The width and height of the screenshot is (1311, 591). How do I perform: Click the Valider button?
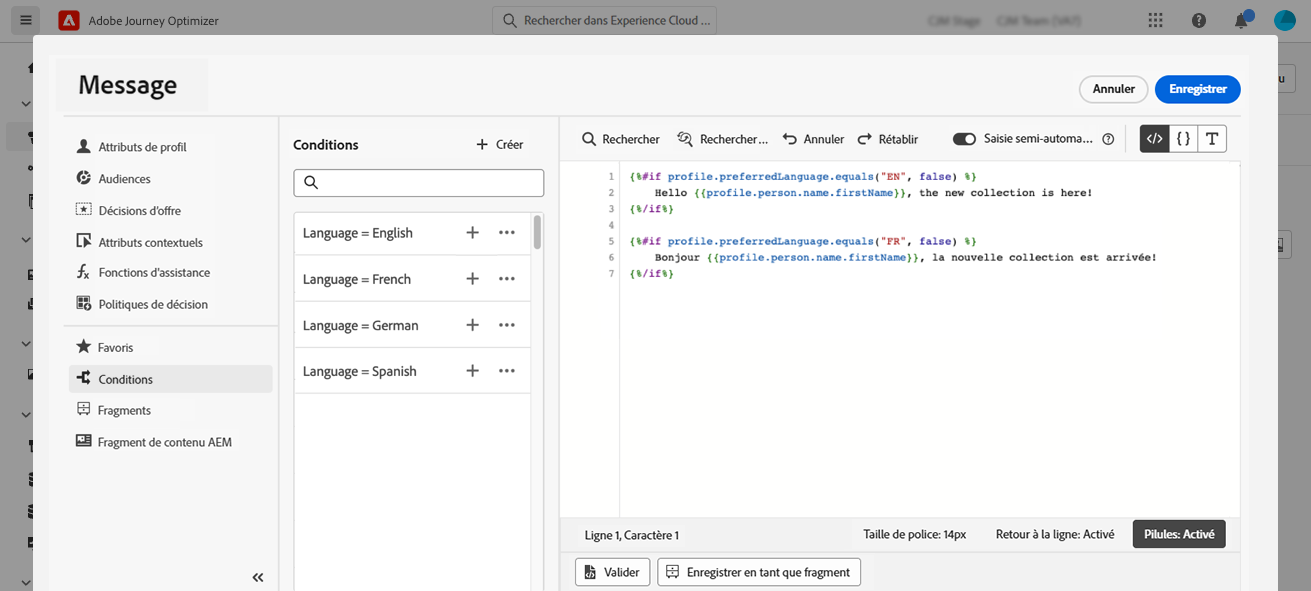pyautogui.click(x=612, y=572)
